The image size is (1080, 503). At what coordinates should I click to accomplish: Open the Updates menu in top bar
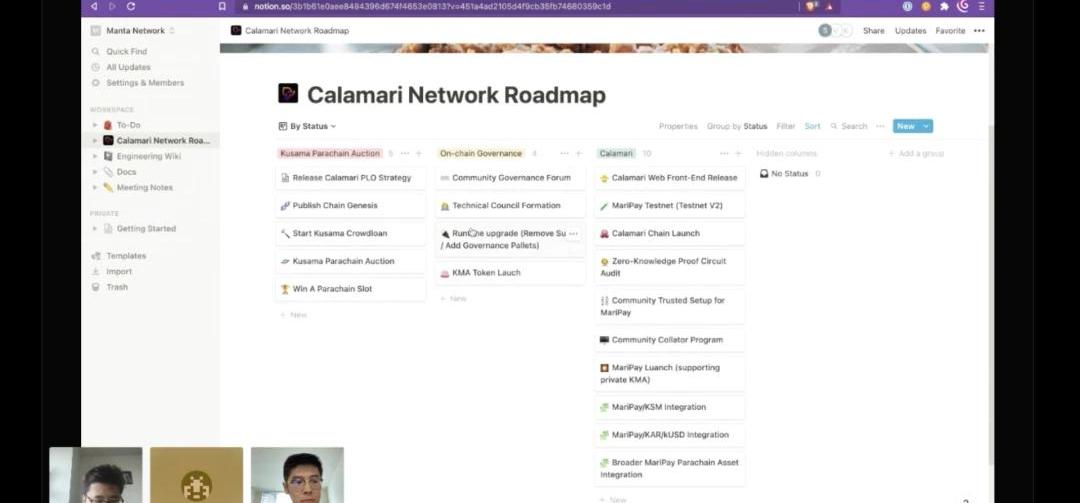(x=910, y=31)
